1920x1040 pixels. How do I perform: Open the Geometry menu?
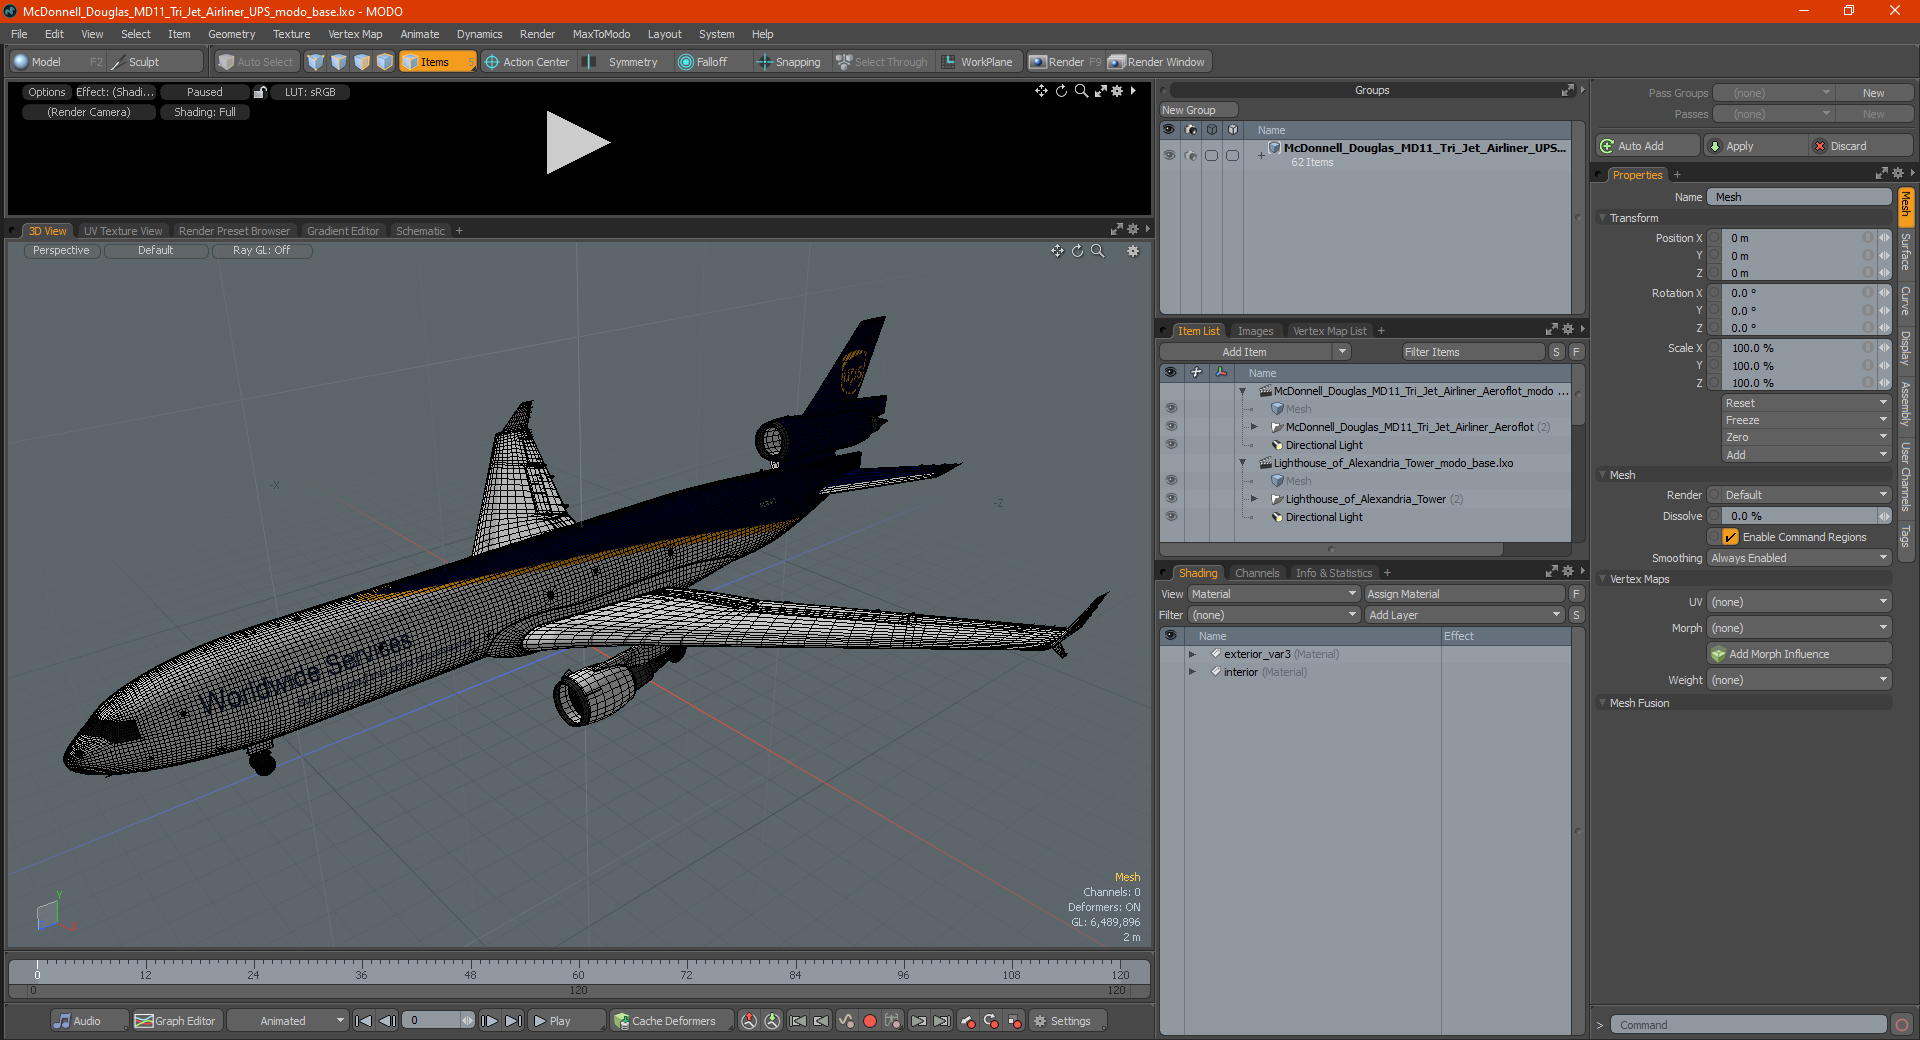(x=231, y=34)
